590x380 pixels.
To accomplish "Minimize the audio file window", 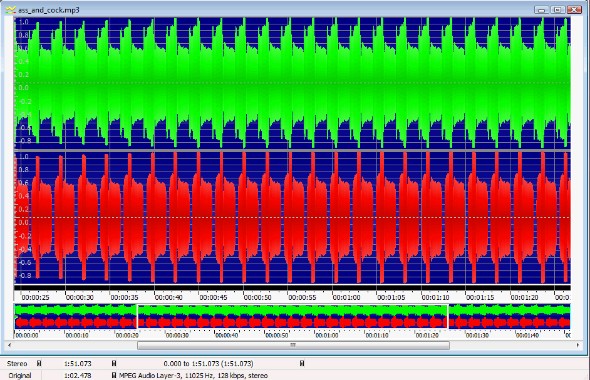I will 541,10.
